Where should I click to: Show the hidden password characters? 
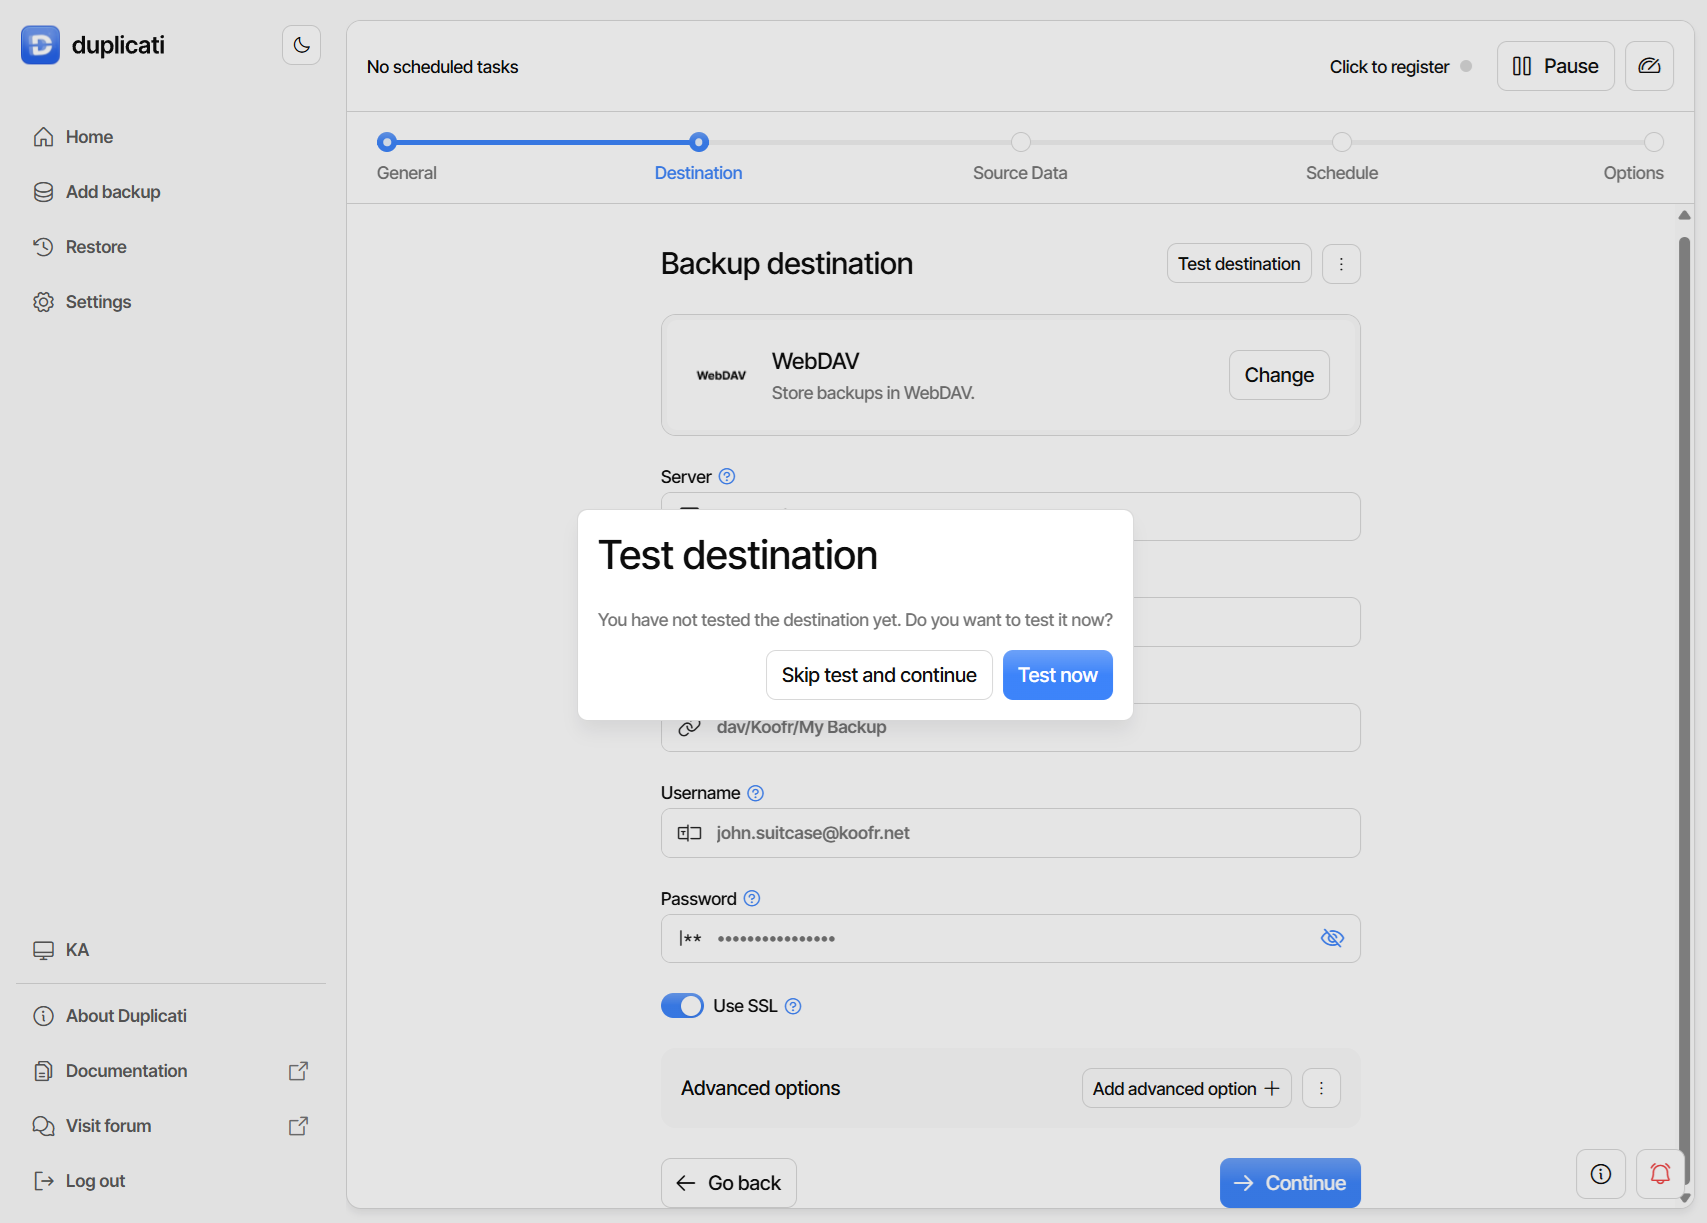[x=1332, y=938]
